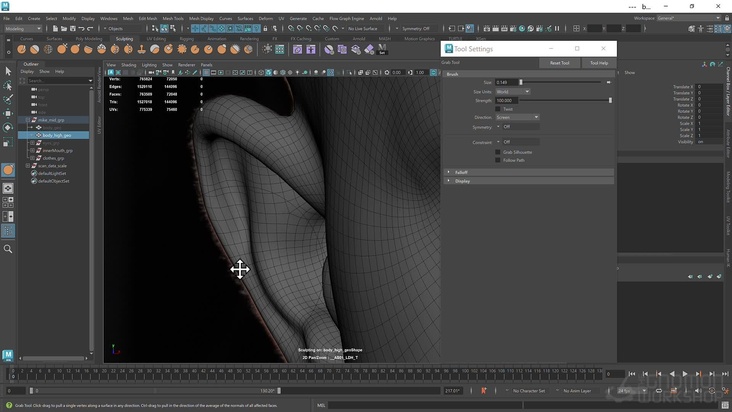Open the Direction dropdown set to Screen

coord(517,117)
